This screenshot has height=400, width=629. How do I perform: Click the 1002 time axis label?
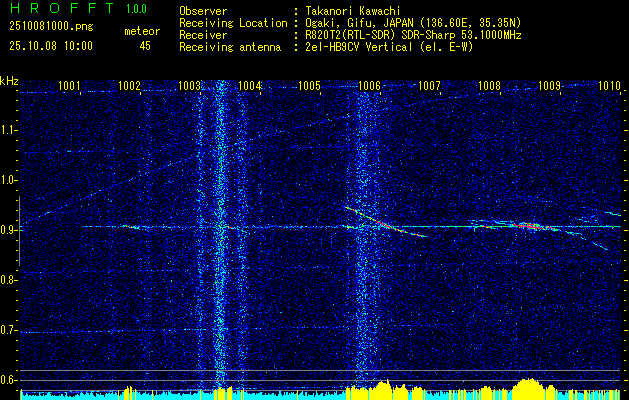tap(129, 85)
